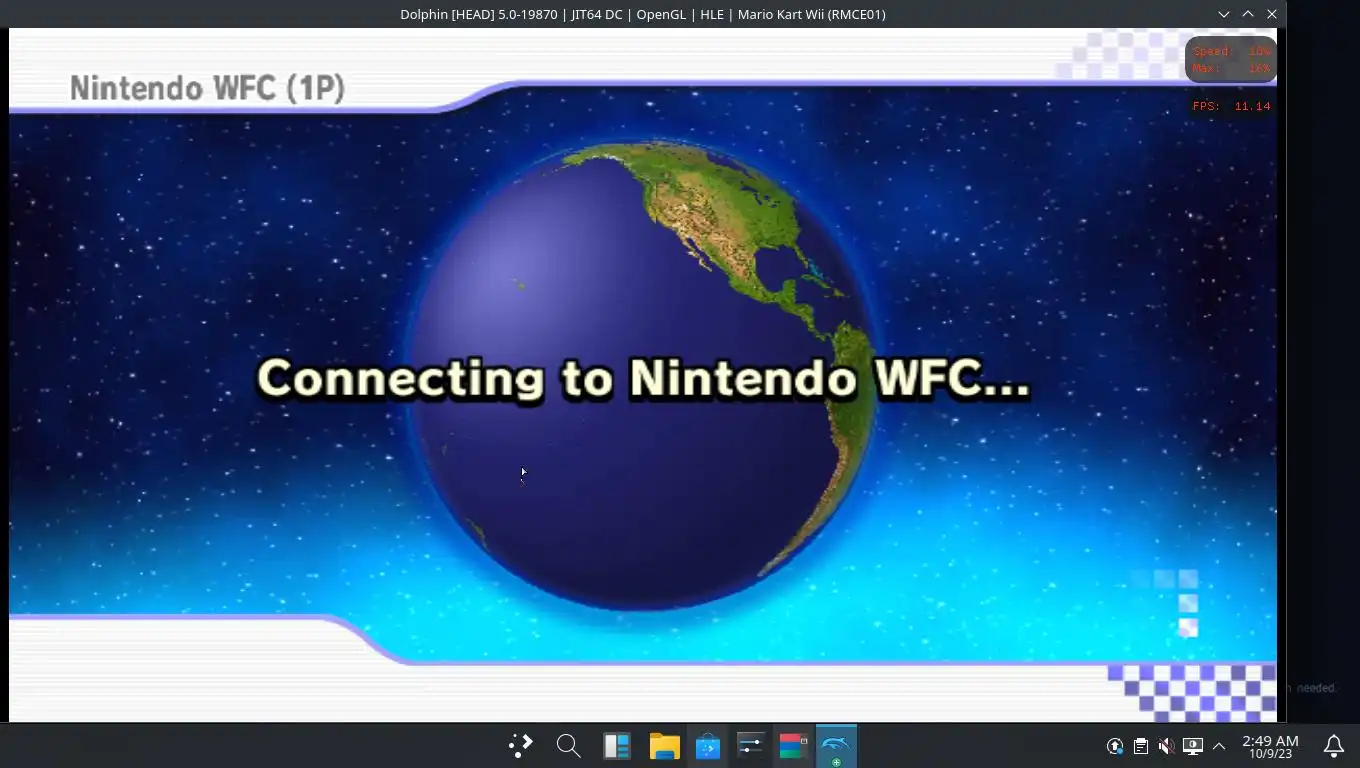Minimize the Dolphin emulator window
Screen dimensions: 1360x768
coord(1224,14)
